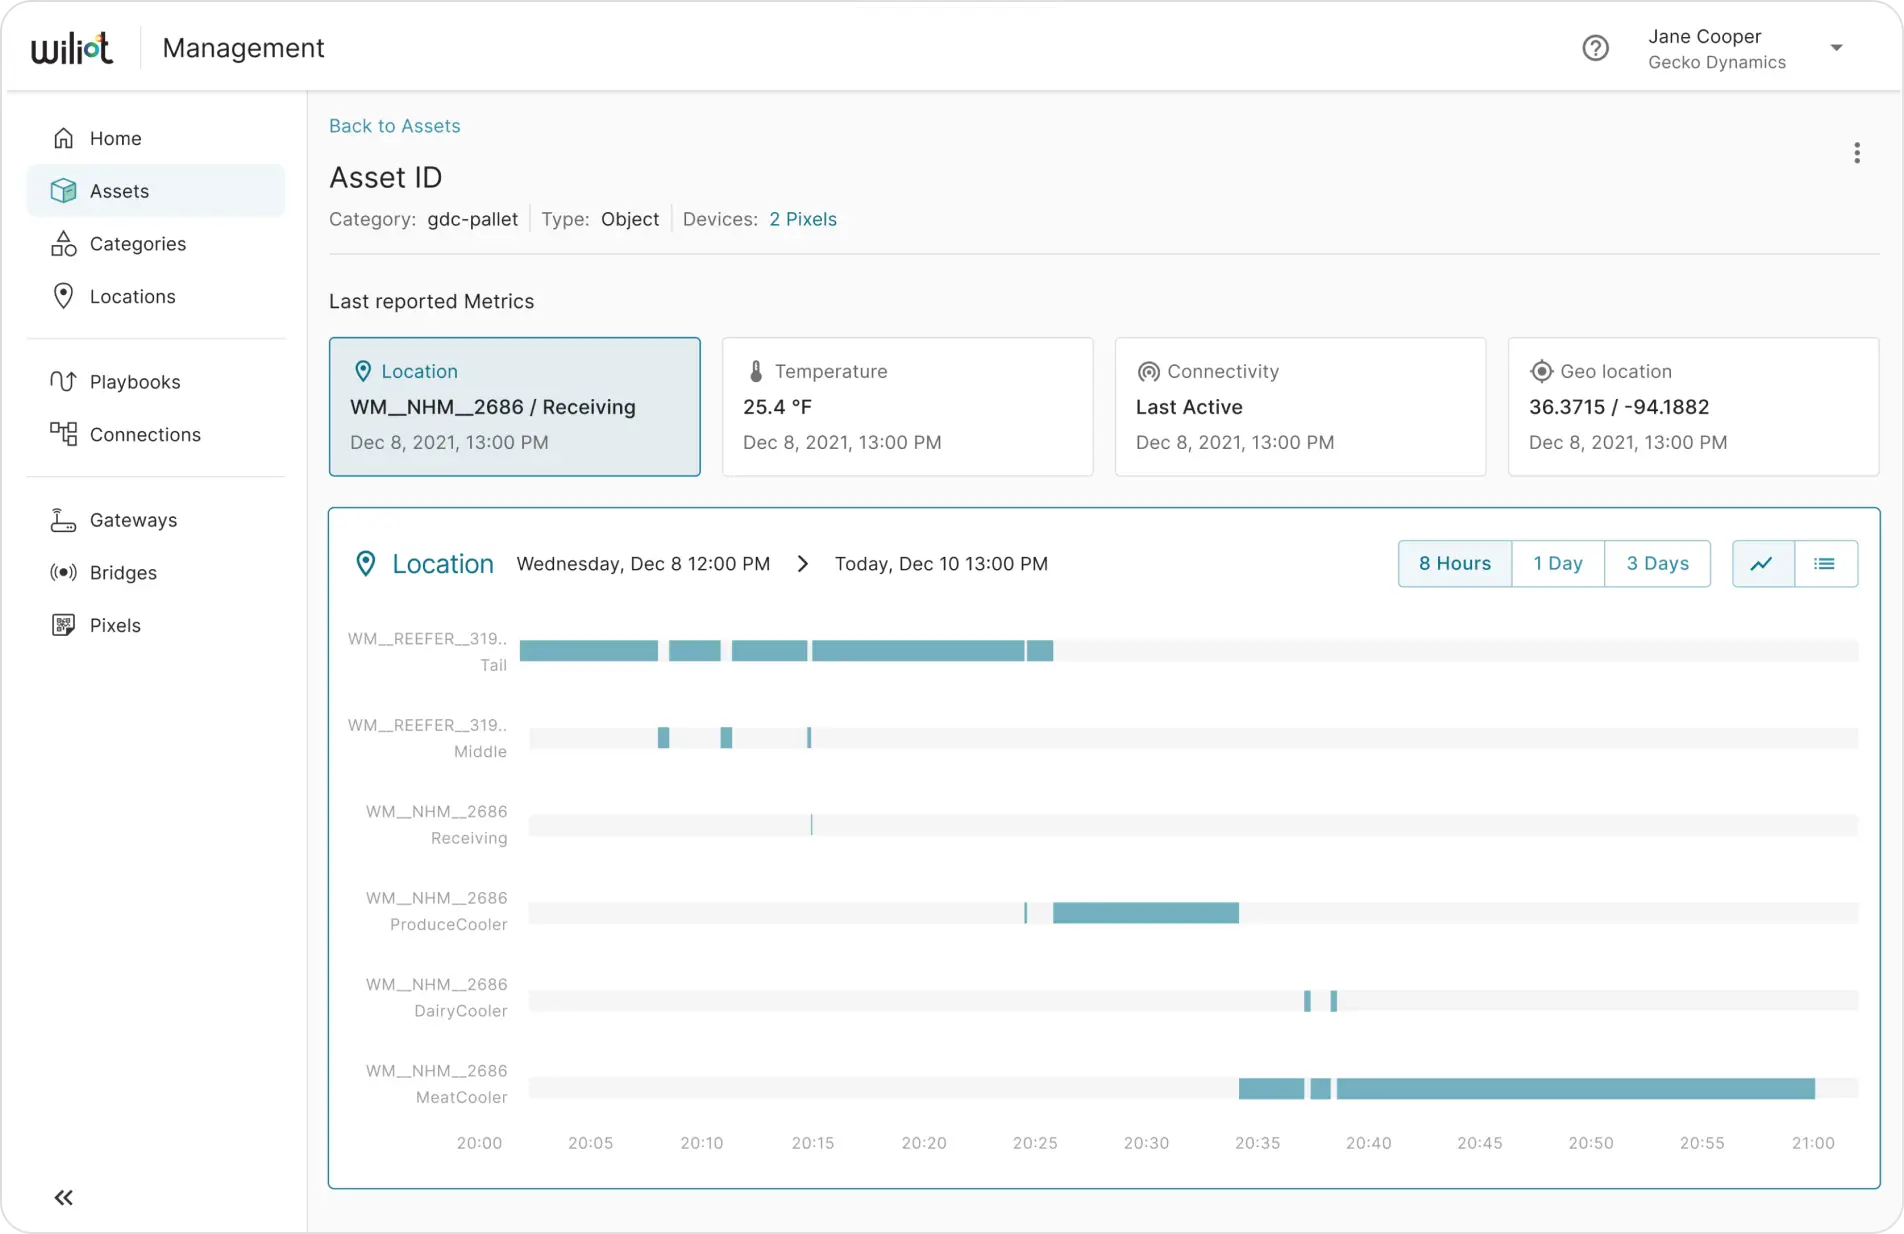
Task: Click the WM_REEFER_319.. Tail row label
Action: click(427, 652)
